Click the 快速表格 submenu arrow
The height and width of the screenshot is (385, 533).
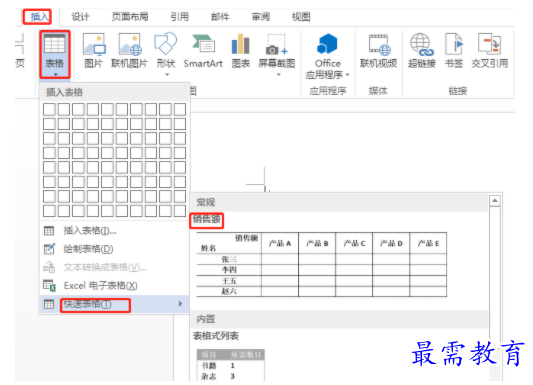point(180,304)
